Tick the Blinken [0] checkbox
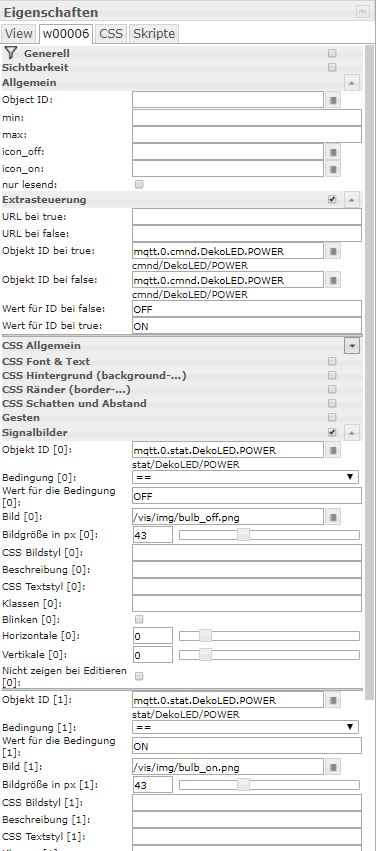376x851 pixels. pos(139,619)
